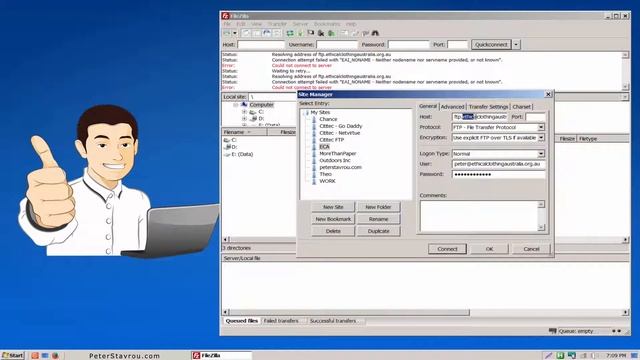Collapse the Computer node in local tree
This screenshot has height=360, width=640.
[x=236, y=105]
